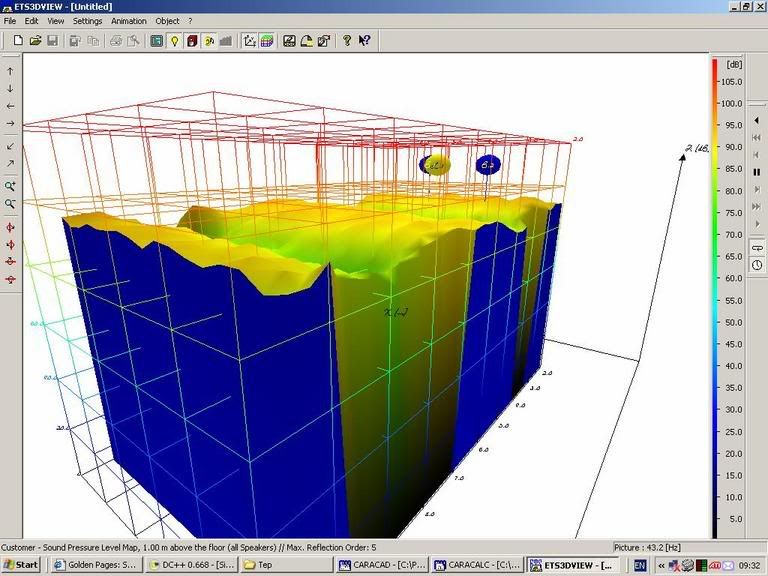Click the light bulb toolbar icon
Screen dimensions: 768x576
pyautogui.click(x=174, y=41)
